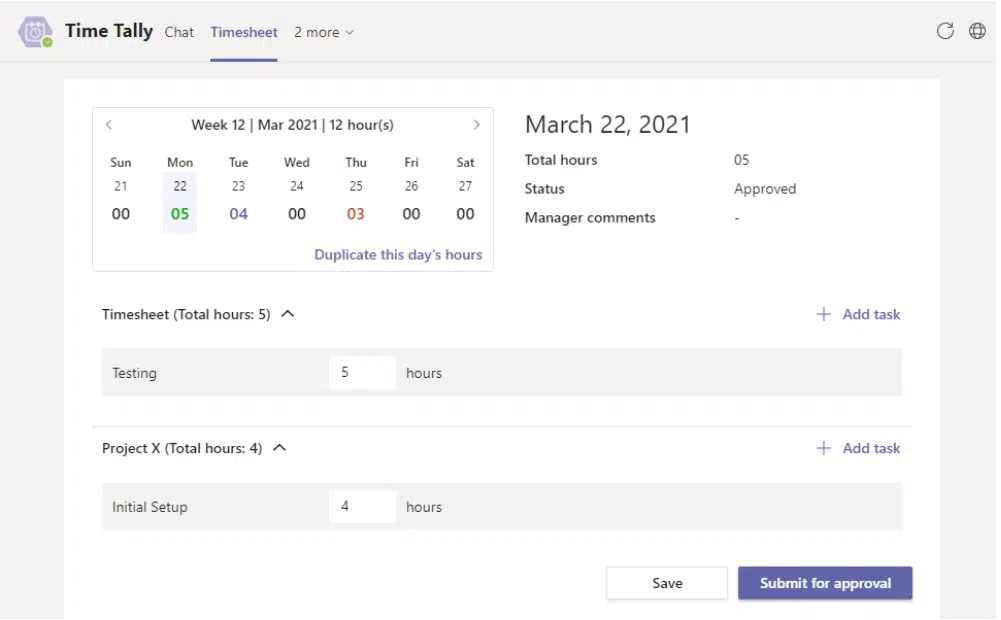Open the Chat tab
The height and width of the screenshot is (620, 1001).
click(x=179, y=32)
